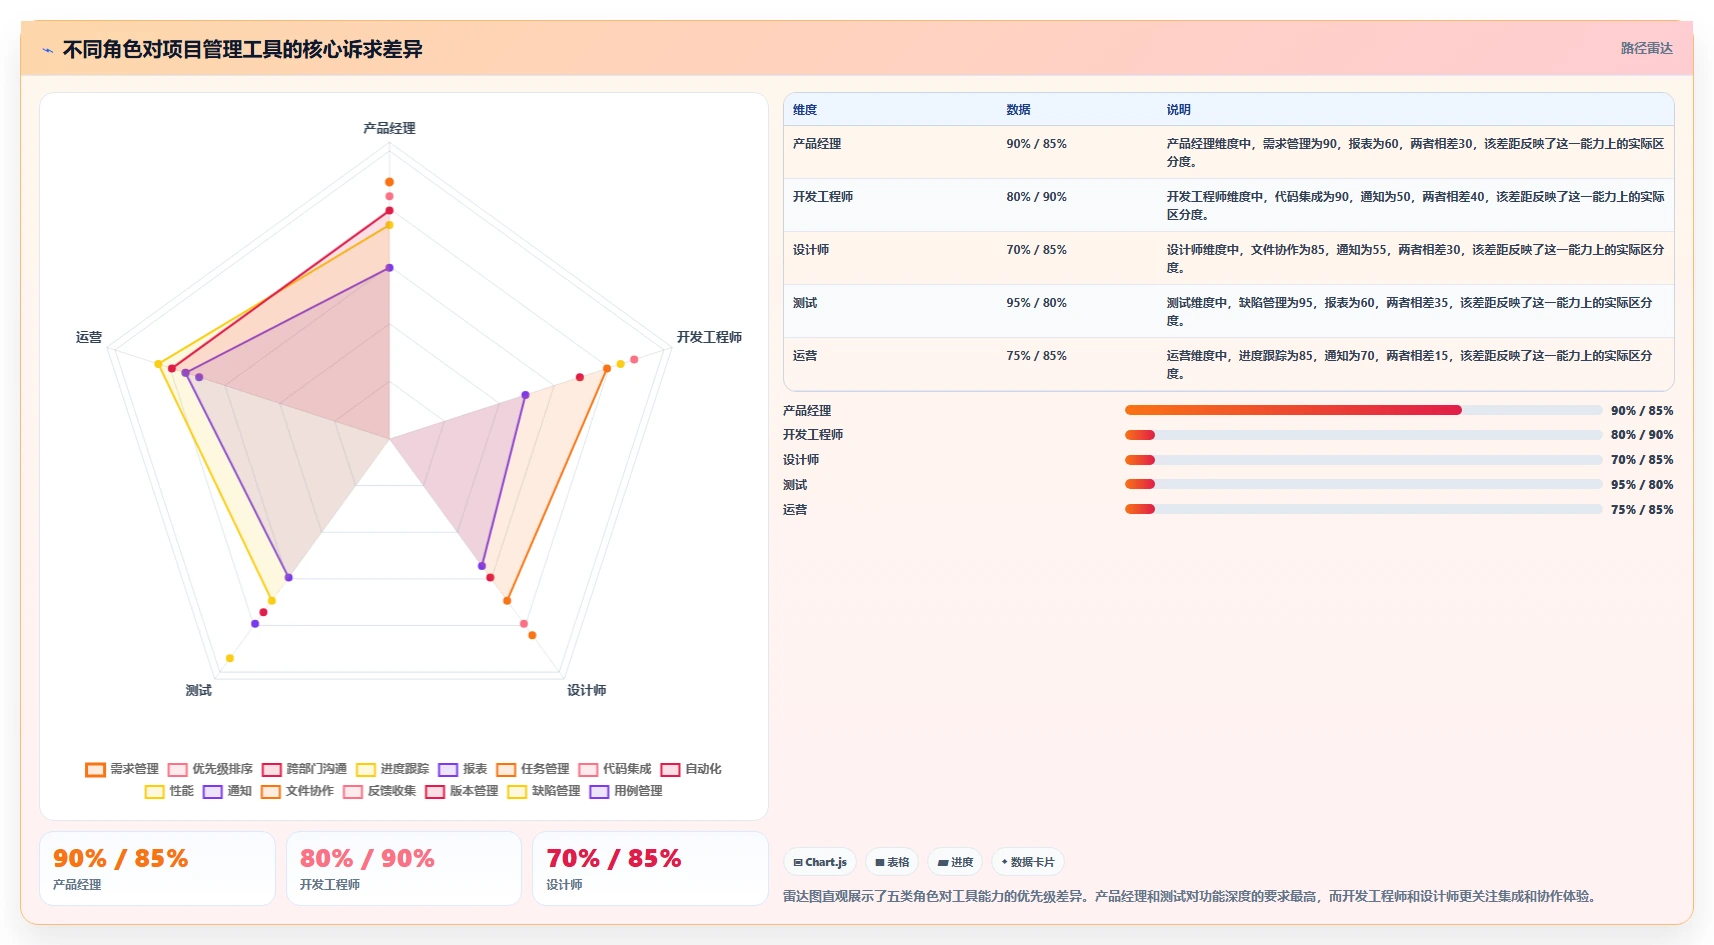Click the 开发工程师 radar axis label
The image size is (1714, 945).
pyautogui.click(x=709, y=337)
